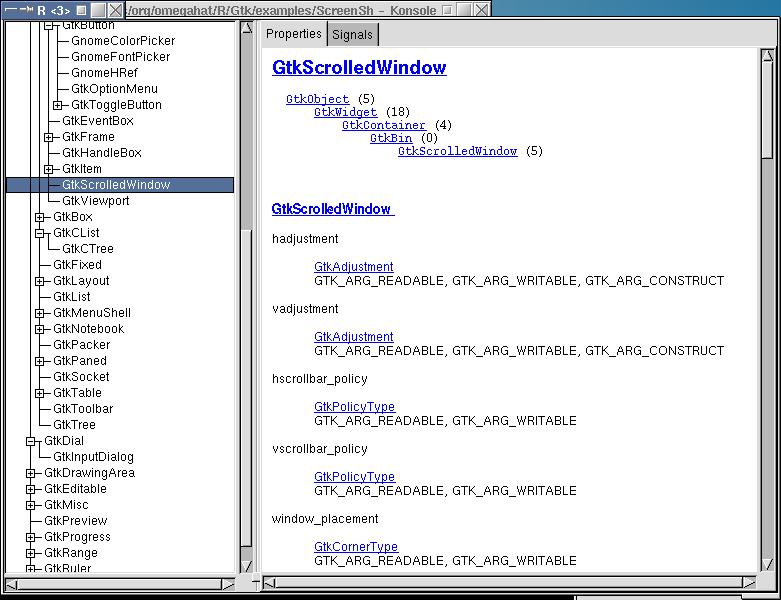Image resolution: width=781 pixels, height=600 pixels.
Task: Click tree panel scroll-up arrow
Action: click(x=247, y=27)
